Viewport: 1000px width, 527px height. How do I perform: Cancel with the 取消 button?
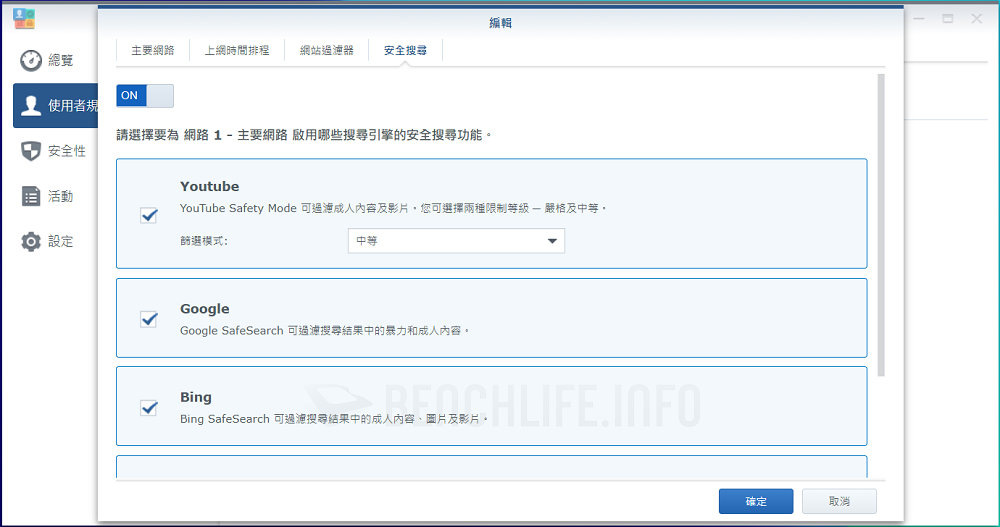(839, 501)
